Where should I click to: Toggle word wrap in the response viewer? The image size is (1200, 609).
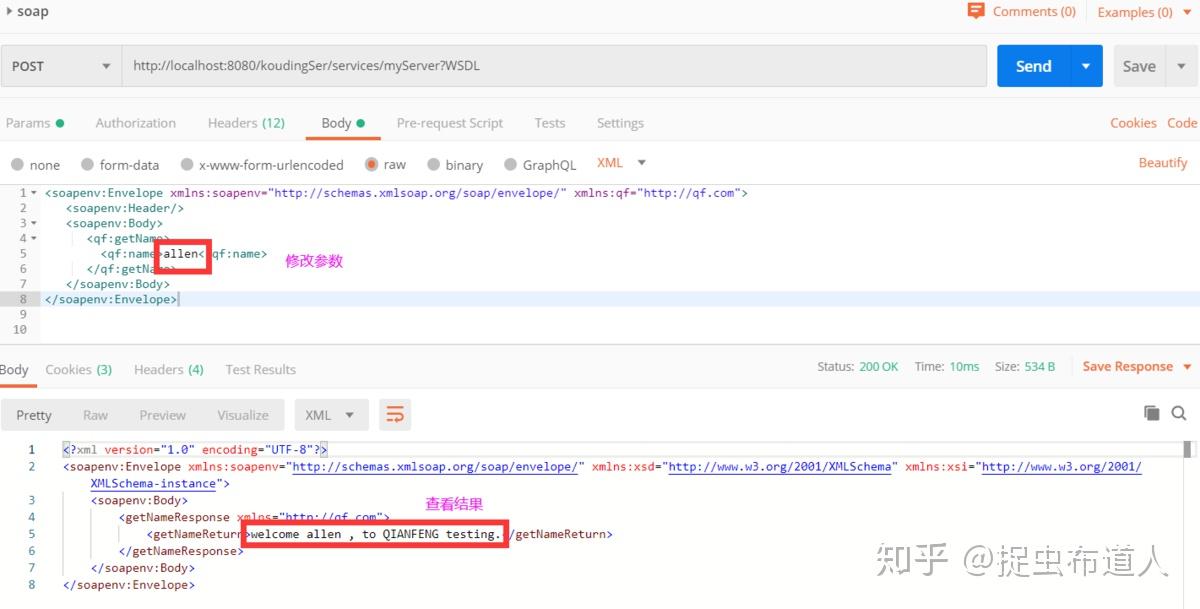(x=395, y=412)
